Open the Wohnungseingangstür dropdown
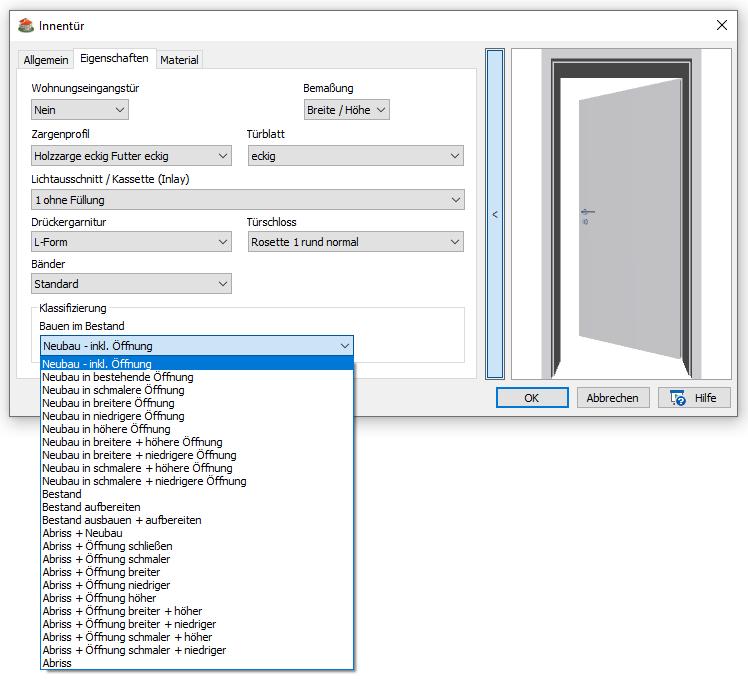748x683 pixels. 80,110
